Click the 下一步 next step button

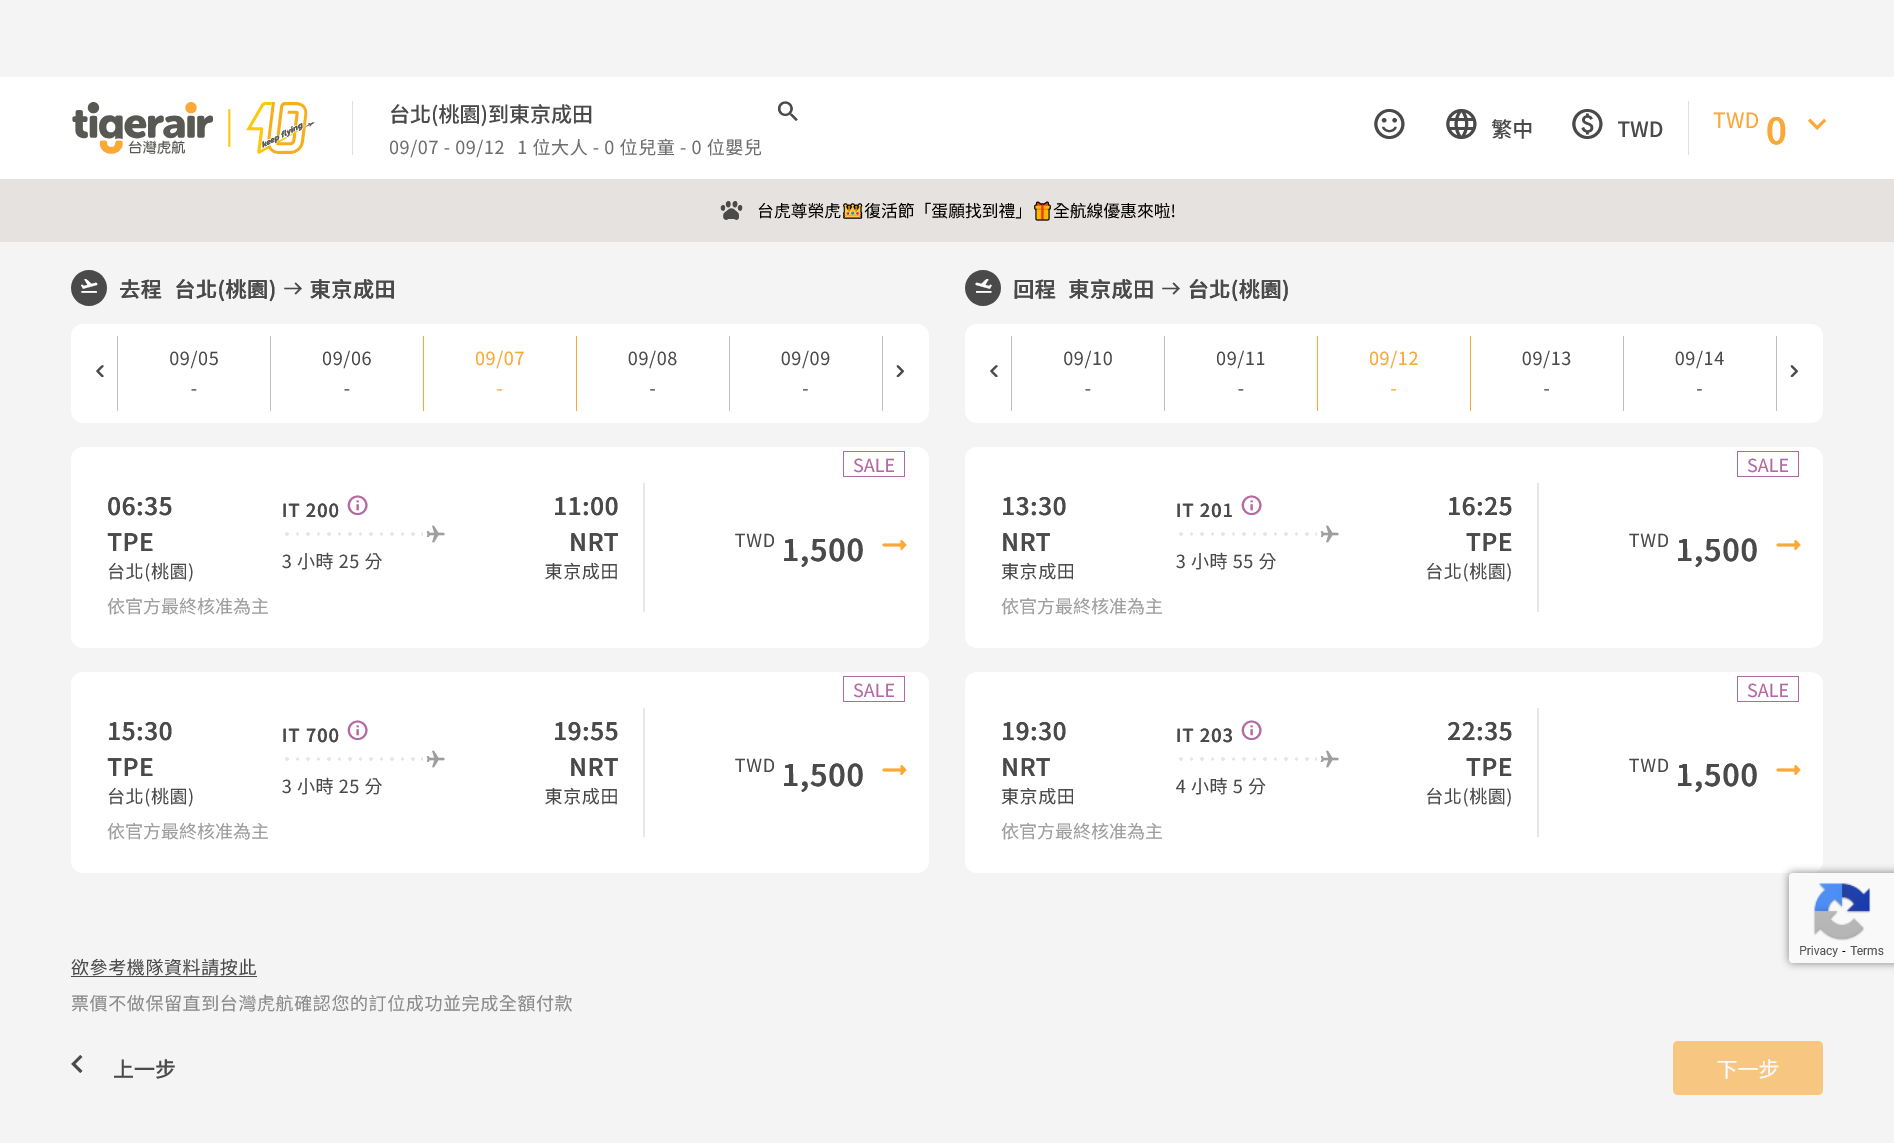tap(1747, 1068)
